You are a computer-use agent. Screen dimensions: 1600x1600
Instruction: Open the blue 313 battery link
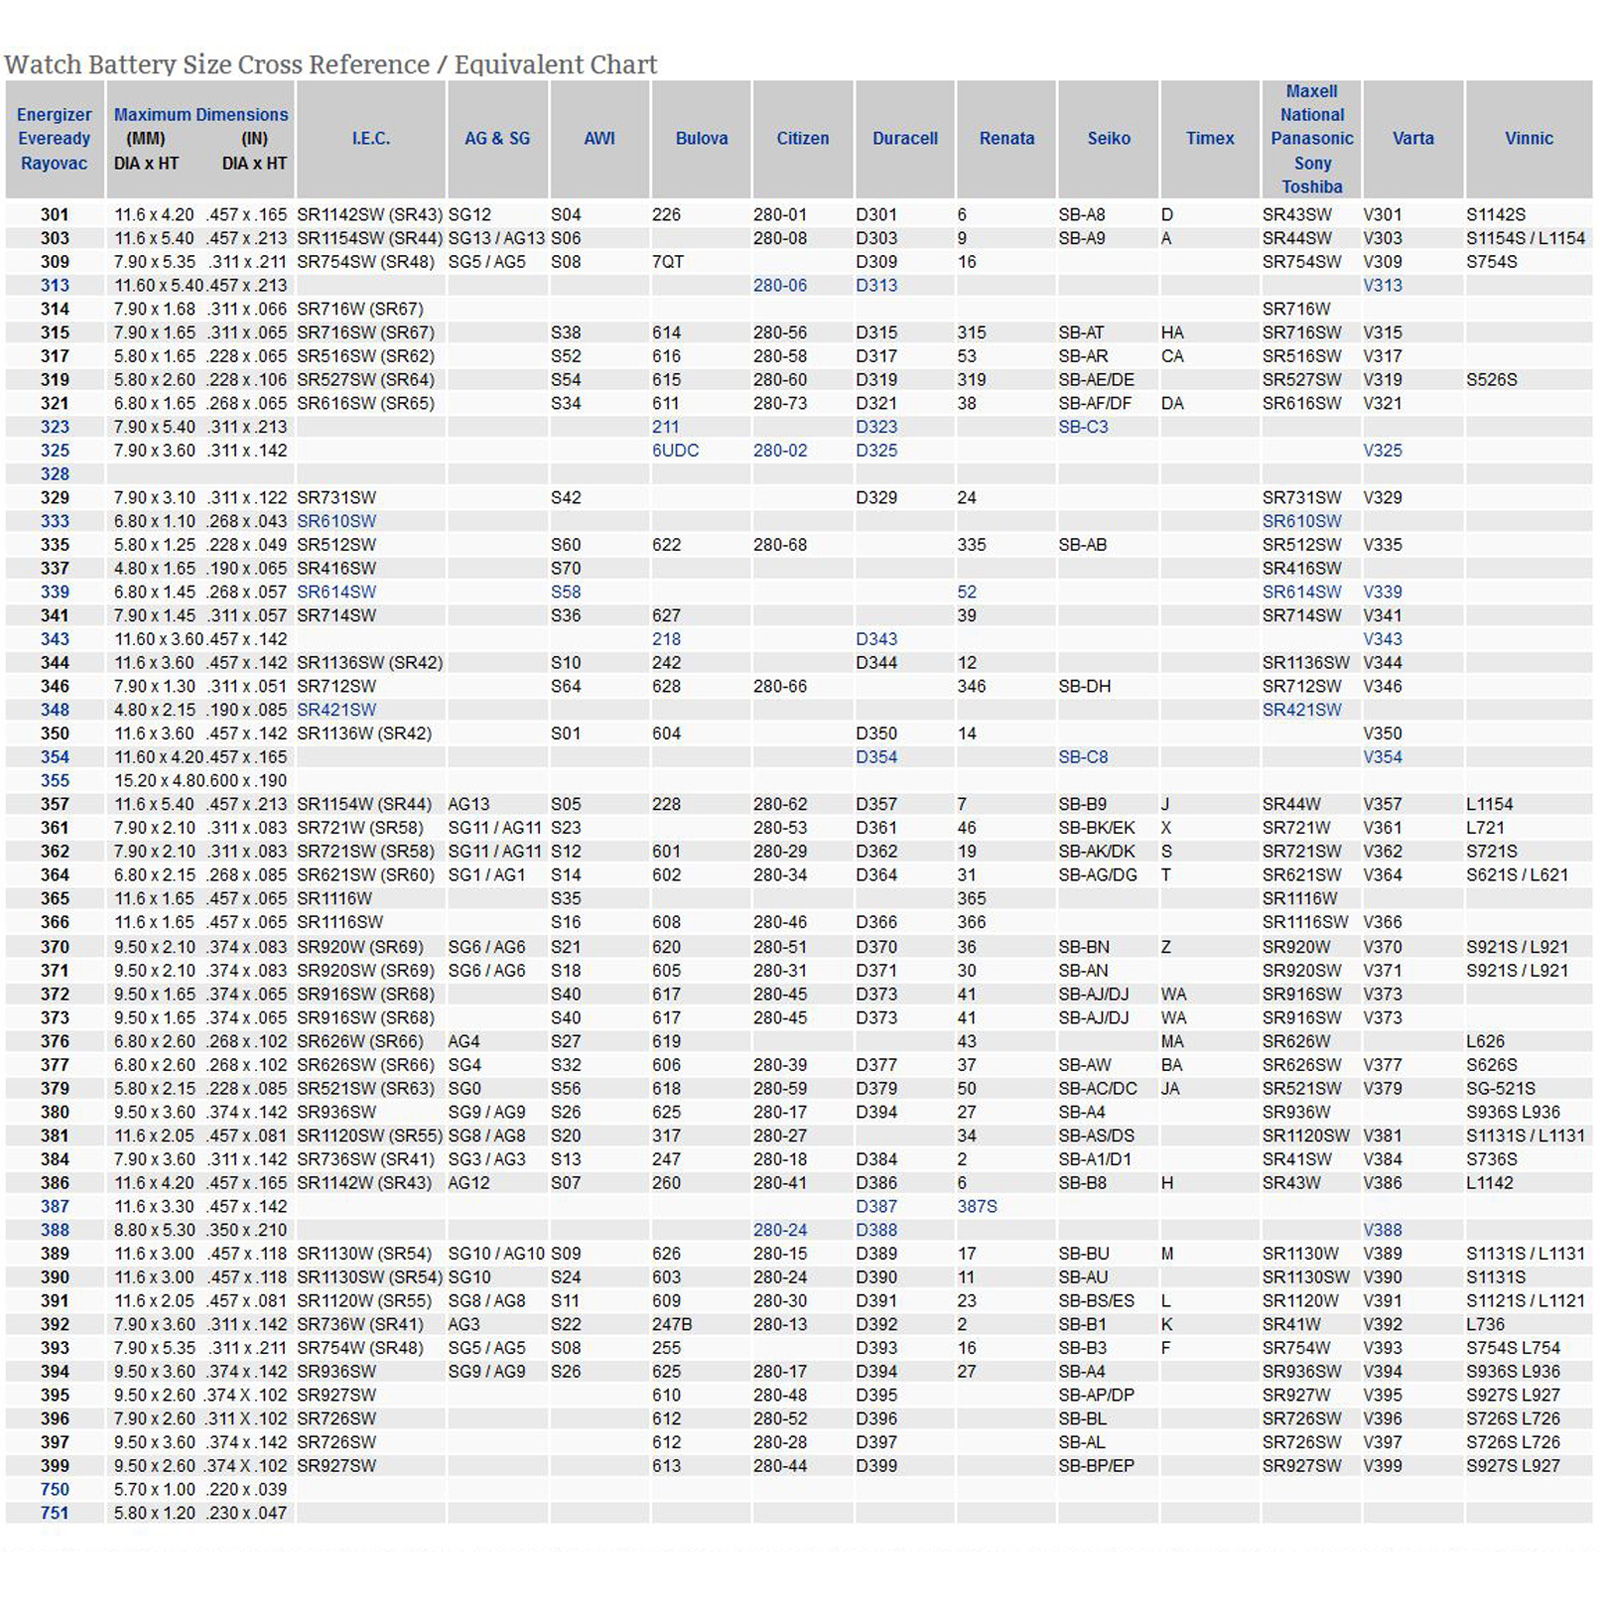pyautogui.click(x=55, y=286)
